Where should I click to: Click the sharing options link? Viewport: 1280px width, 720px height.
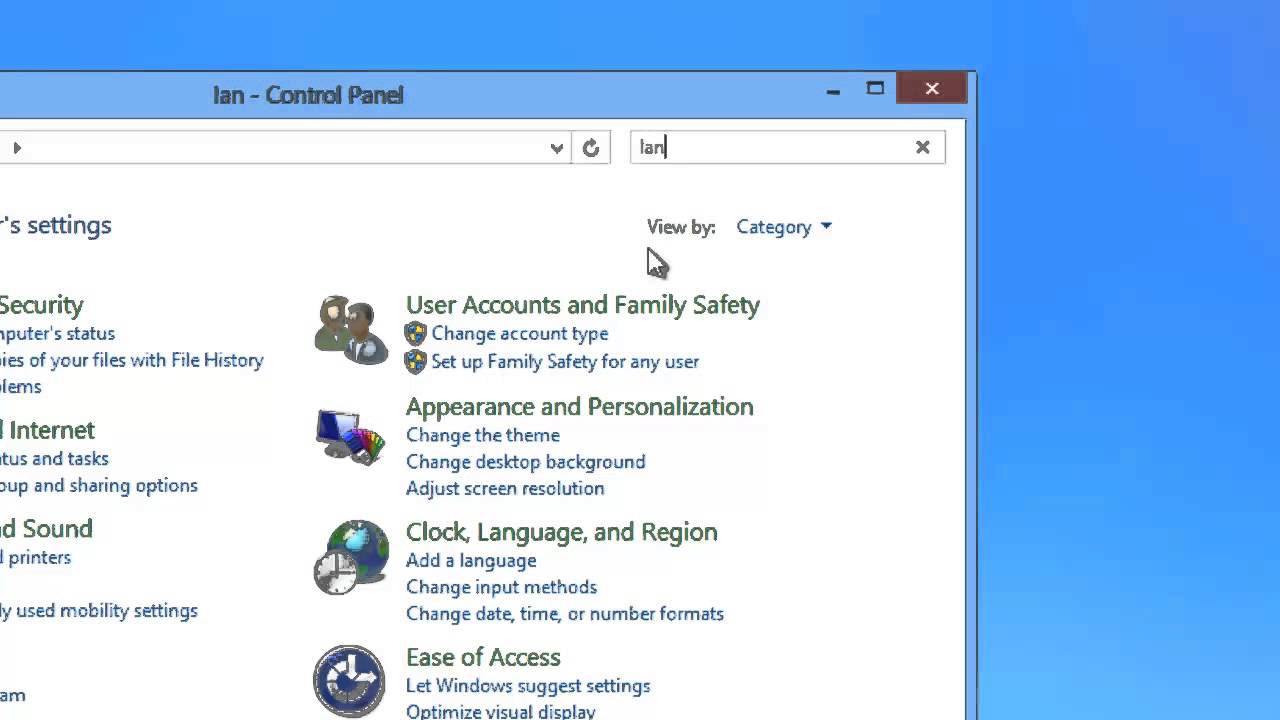99,485
